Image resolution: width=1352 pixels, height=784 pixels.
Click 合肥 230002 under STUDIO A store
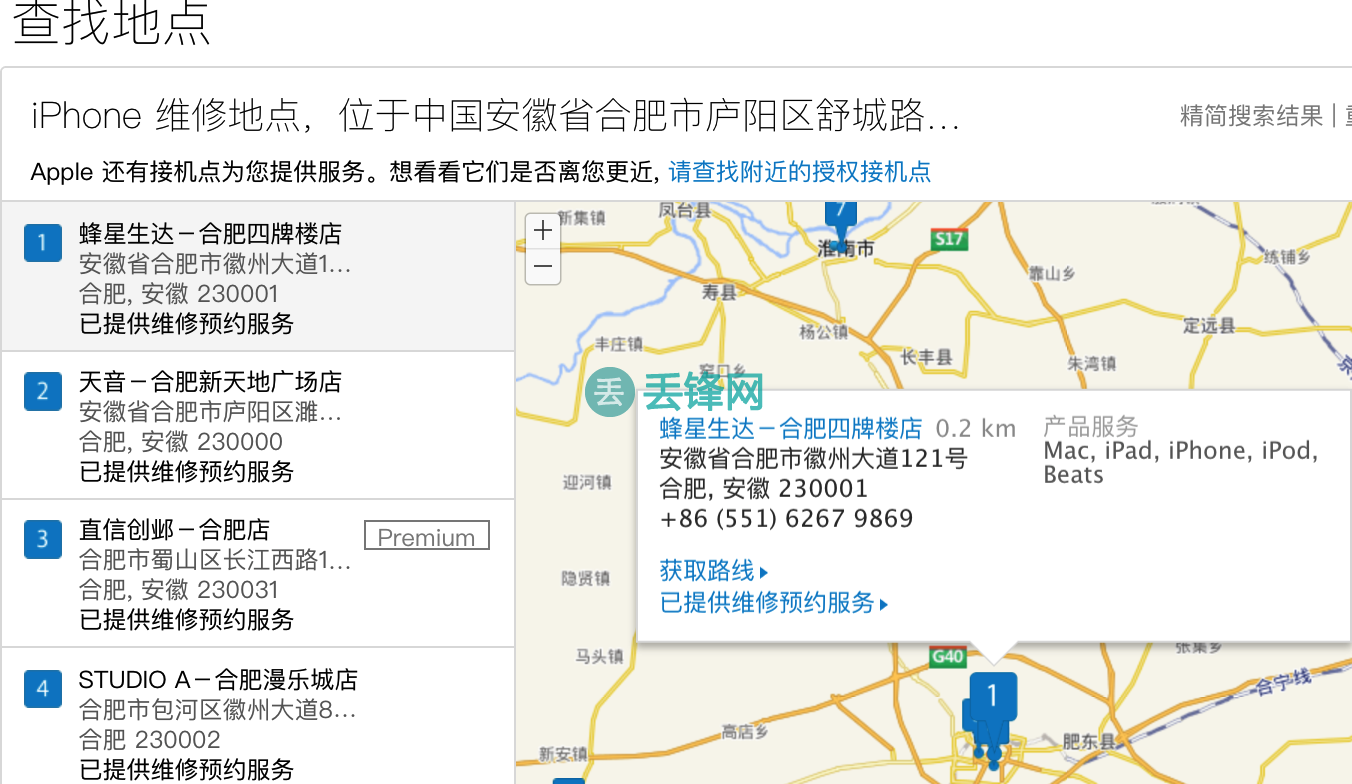[x=149, y=740]
